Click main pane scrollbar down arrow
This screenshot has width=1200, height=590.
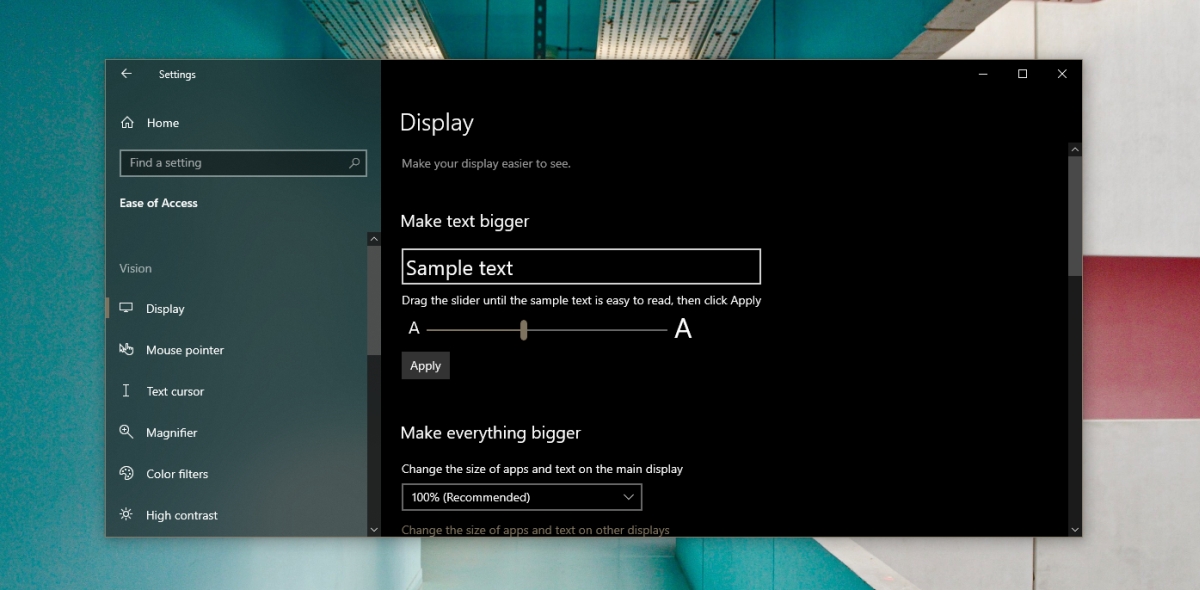point(1075,529)
